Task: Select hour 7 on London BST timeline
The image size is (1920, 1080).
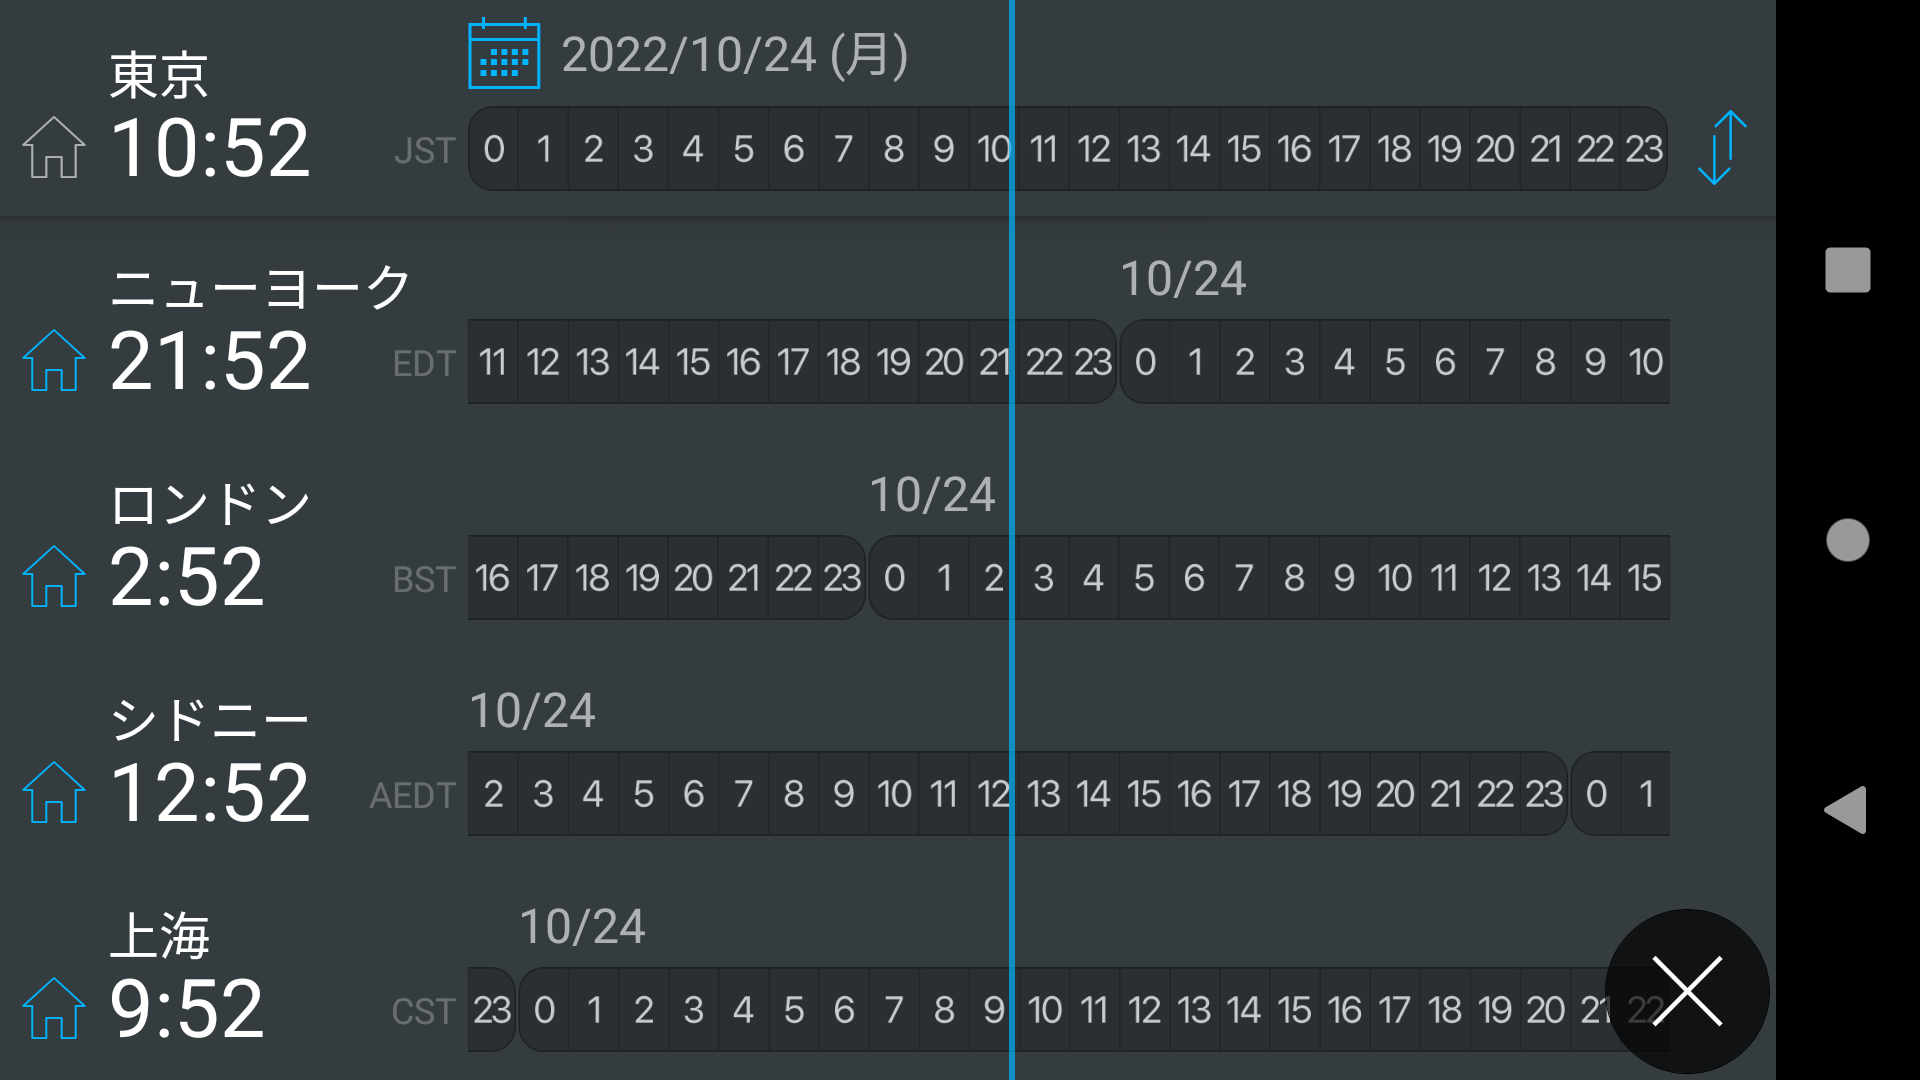Action: click(x=1244, y=578)
